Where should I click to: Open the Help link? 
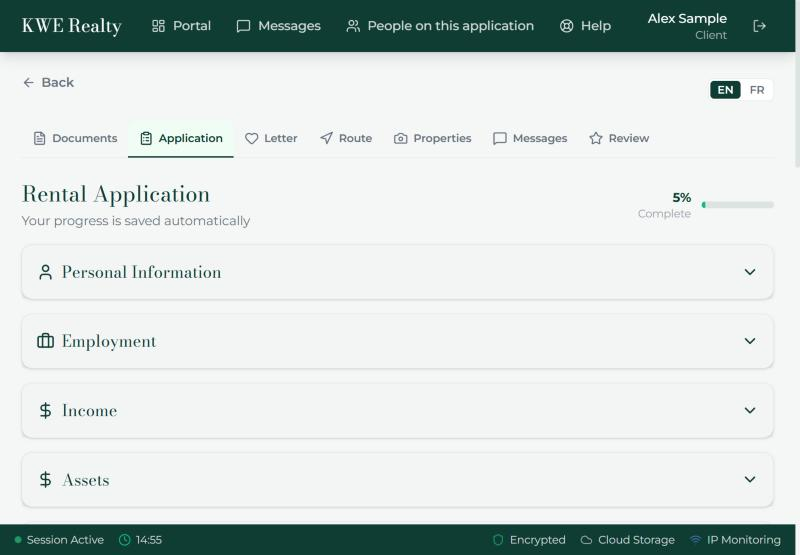click(x=585, y=26)
